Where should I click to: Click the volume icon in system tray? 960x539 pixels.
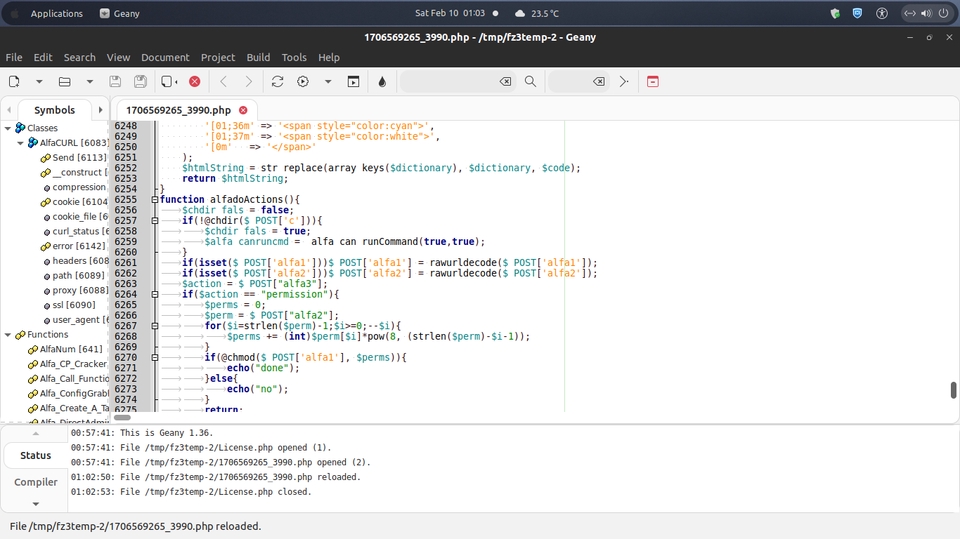926,13
